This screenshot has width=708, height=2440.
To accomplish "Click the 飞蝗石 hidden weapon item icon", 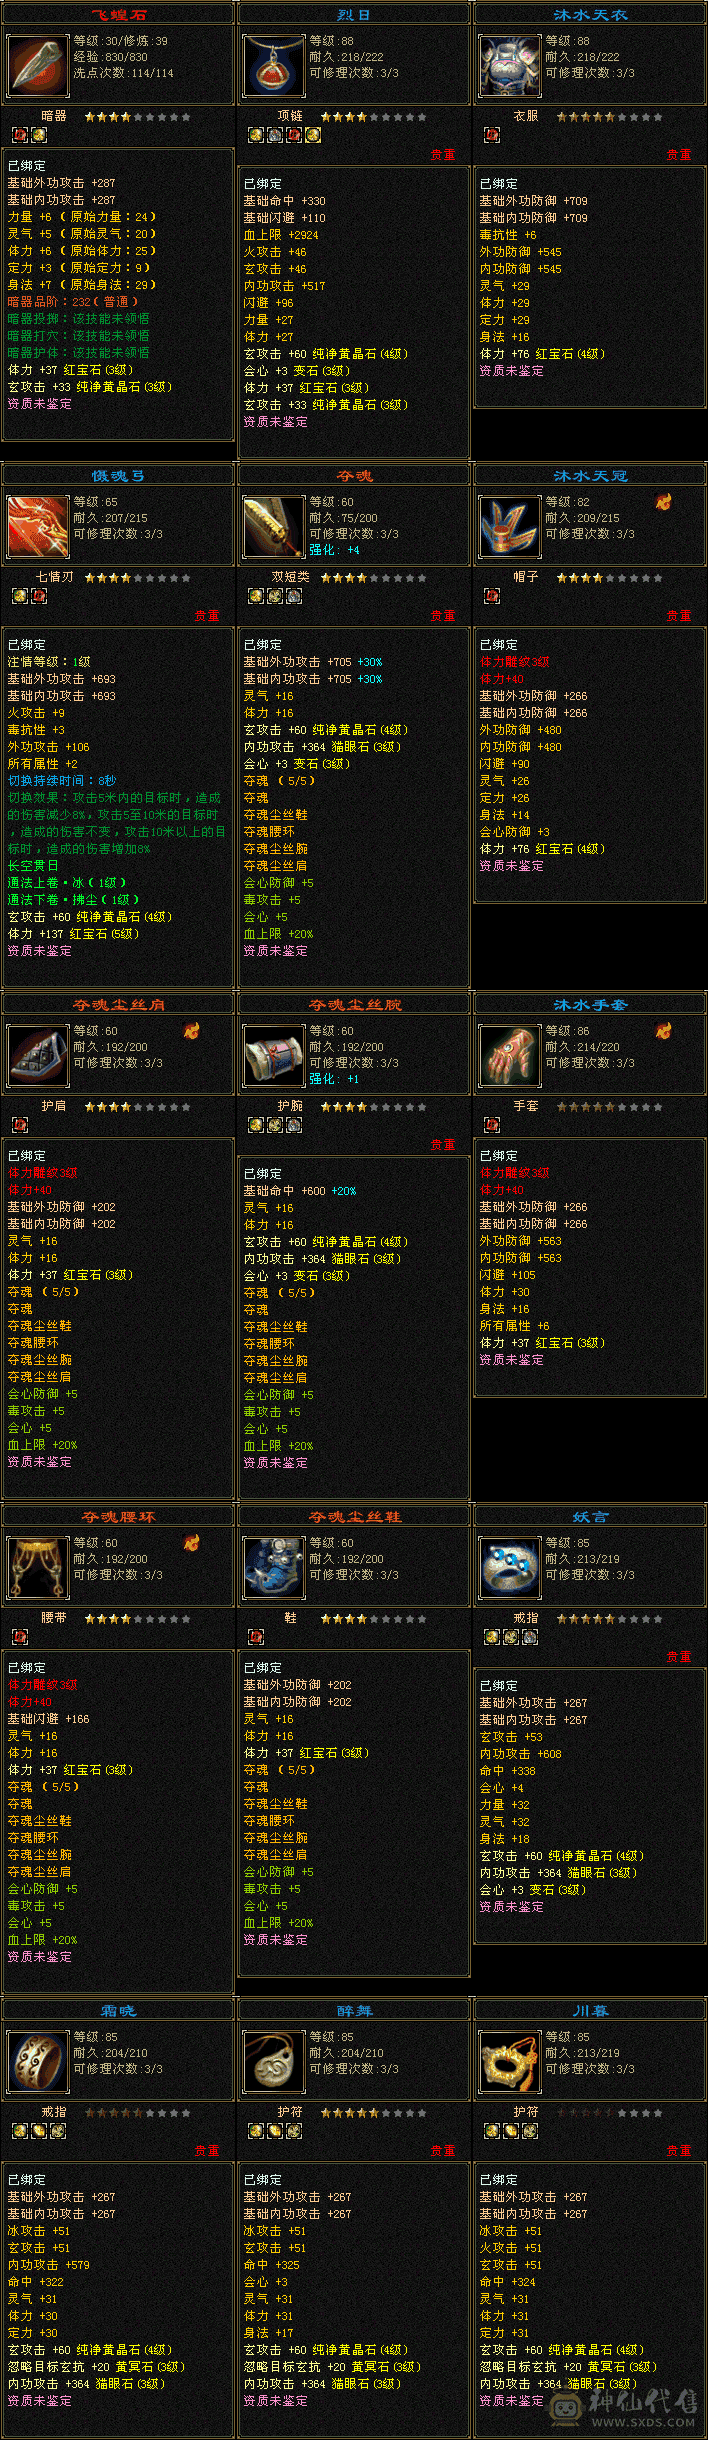I will pos(38,65).
